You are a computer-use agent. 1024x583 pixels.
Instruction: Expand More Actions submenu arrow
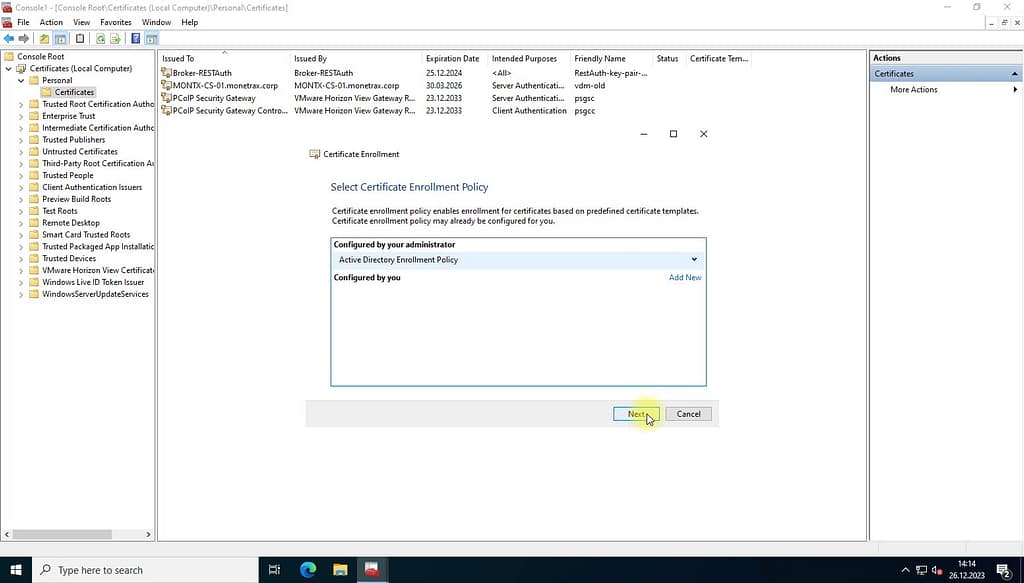point(1014,90)
